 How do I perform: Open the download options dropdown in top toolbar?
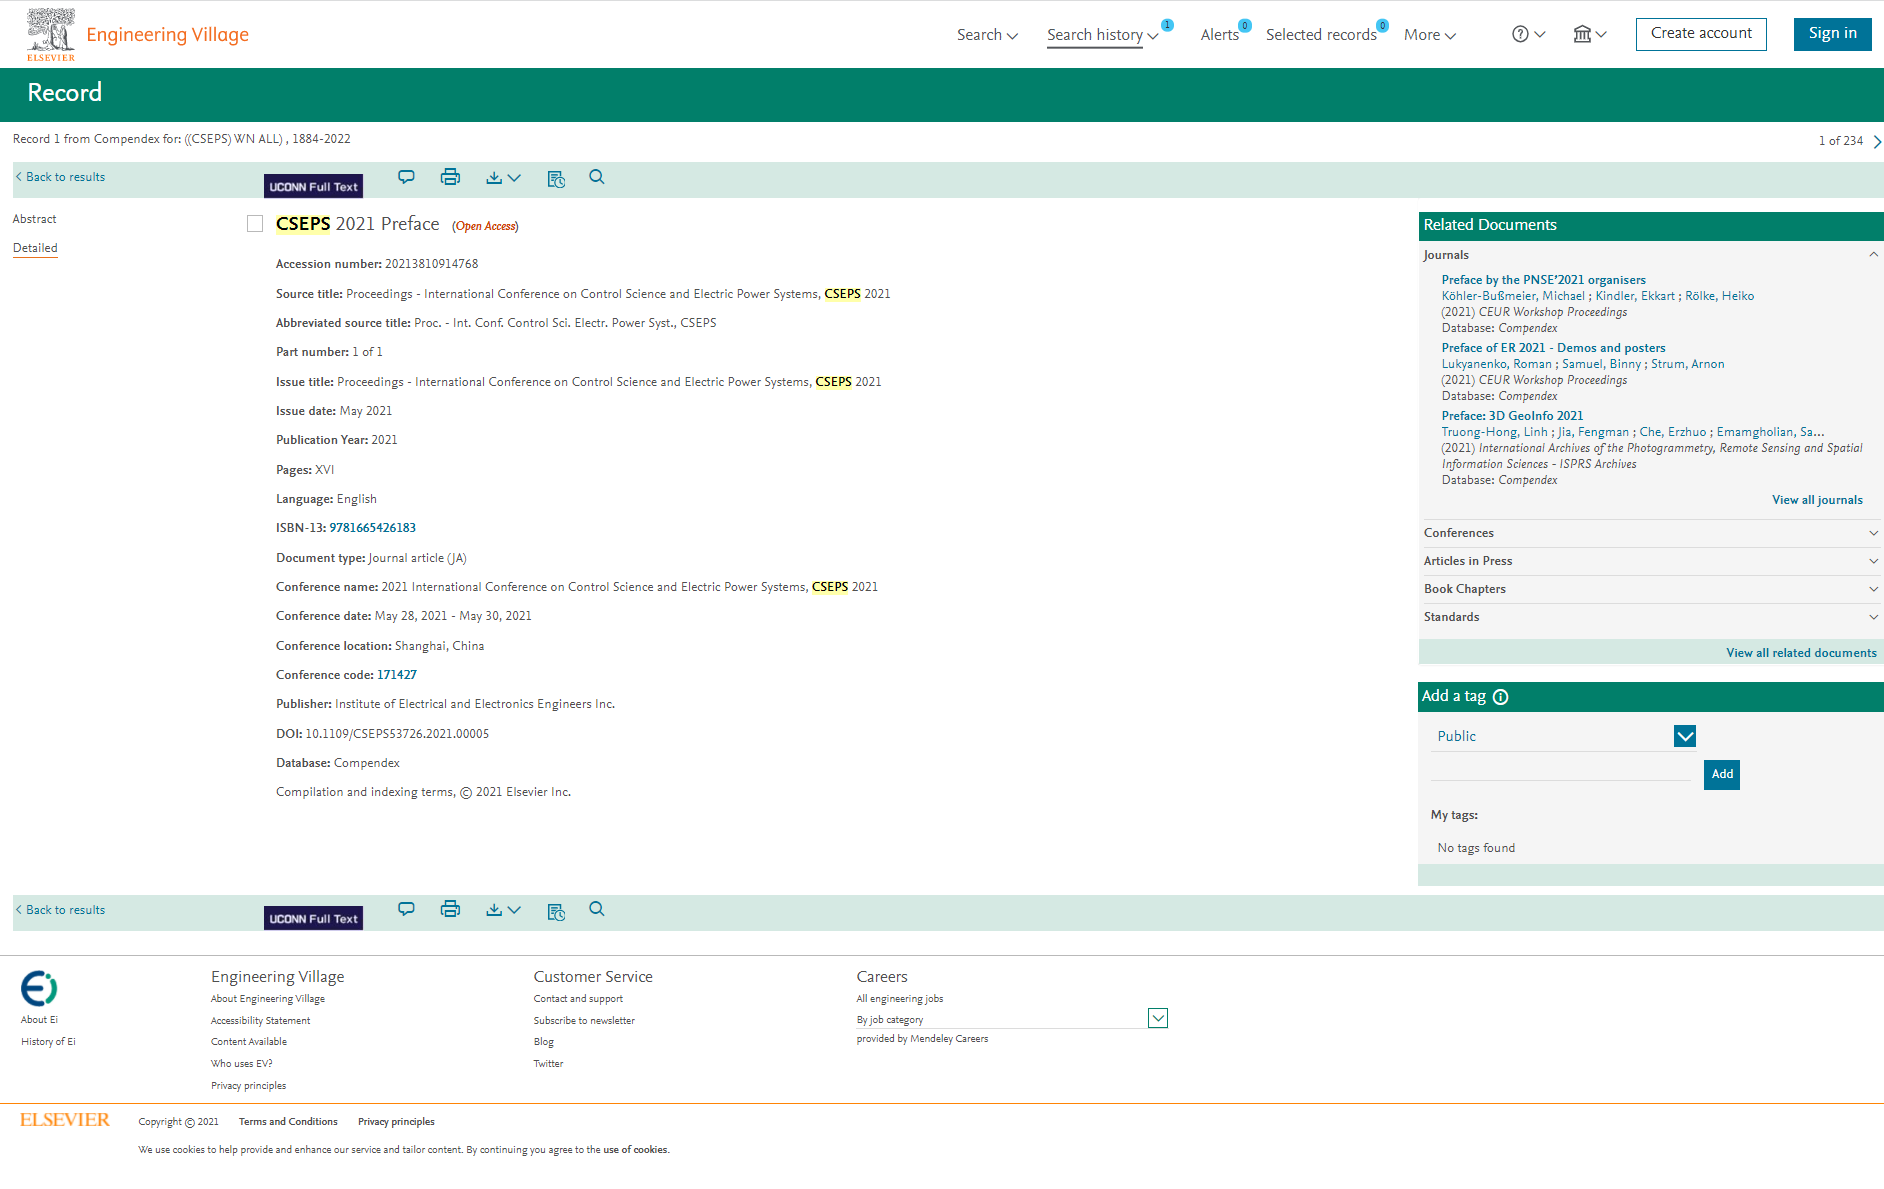pos(503,178)
